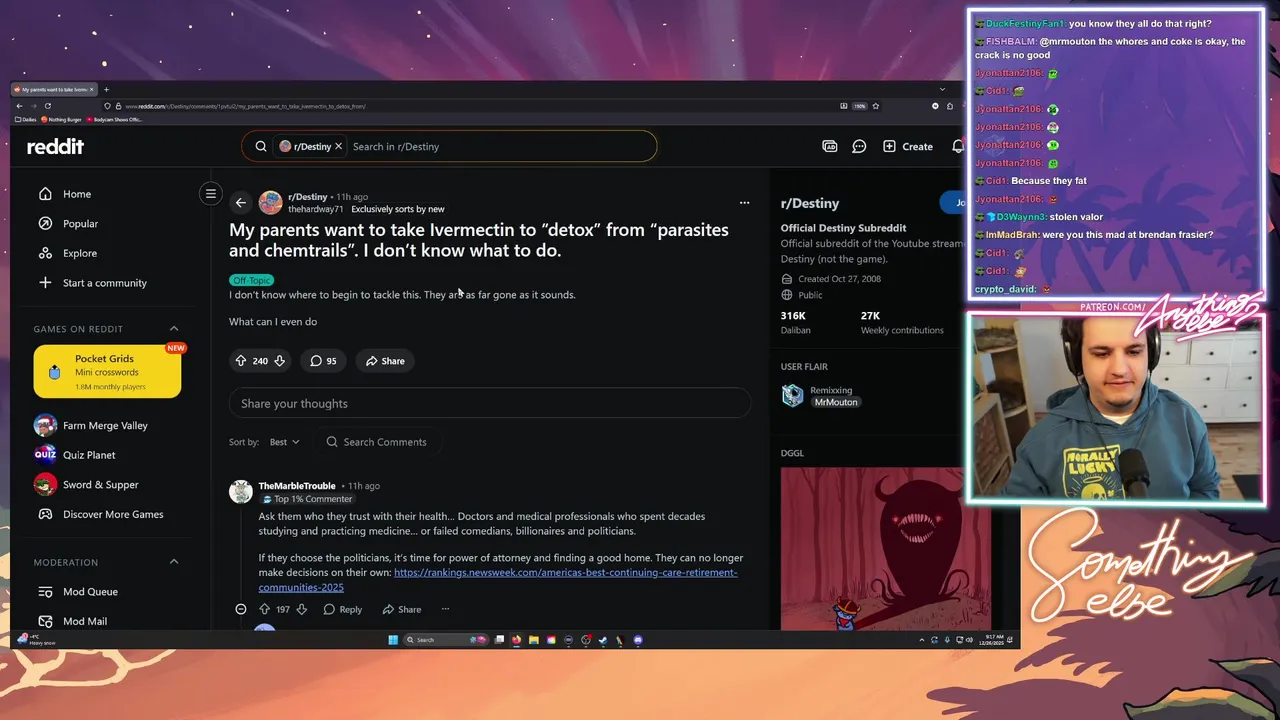1280x720 pixels.
Task: Click the weather widget in taskbar
Action: [38, 639]
